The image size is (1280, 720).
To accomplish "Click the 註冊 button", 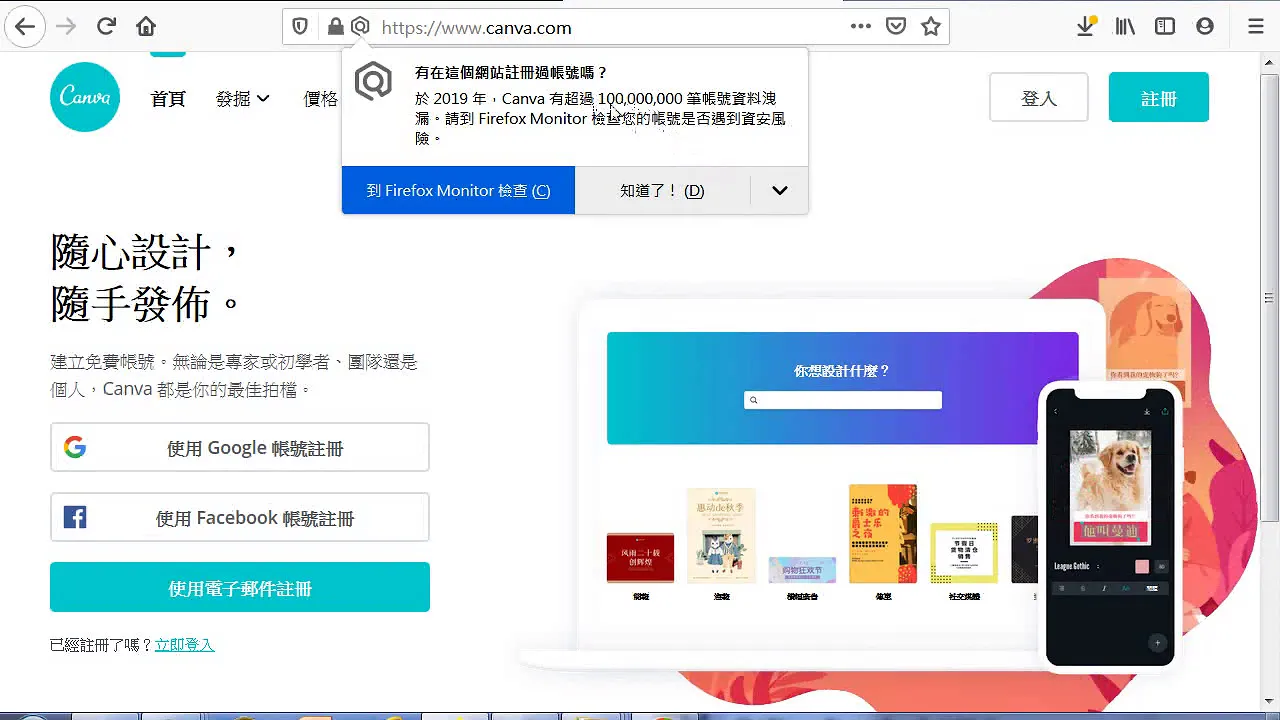I will [1159, 97].
